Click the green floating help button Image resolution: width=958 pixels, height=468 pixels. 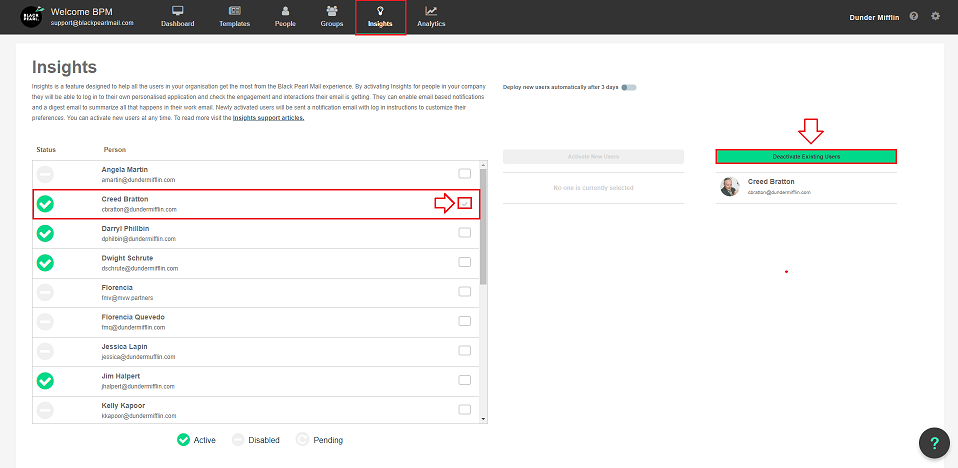tap(934, 442)
